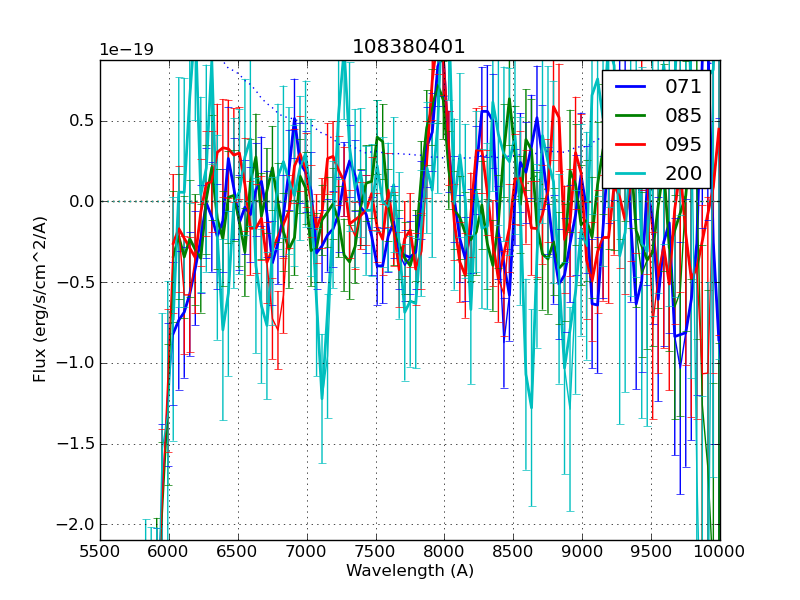The image size is (800, 600).
Task: Click the 8500 x-axis tick label
Action: (514, 551)
